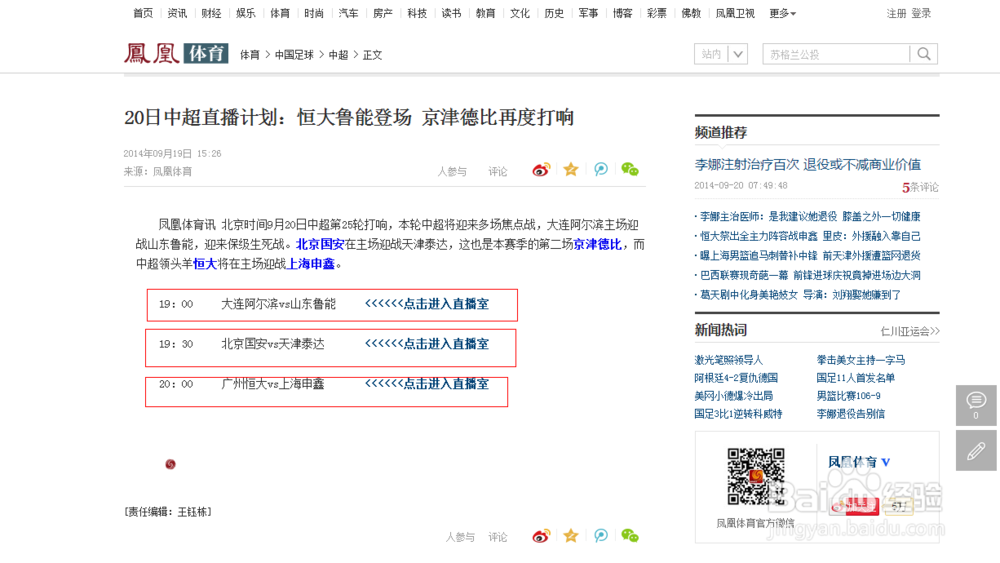Click hot word 男篮比赛106-9

(848, 396)
